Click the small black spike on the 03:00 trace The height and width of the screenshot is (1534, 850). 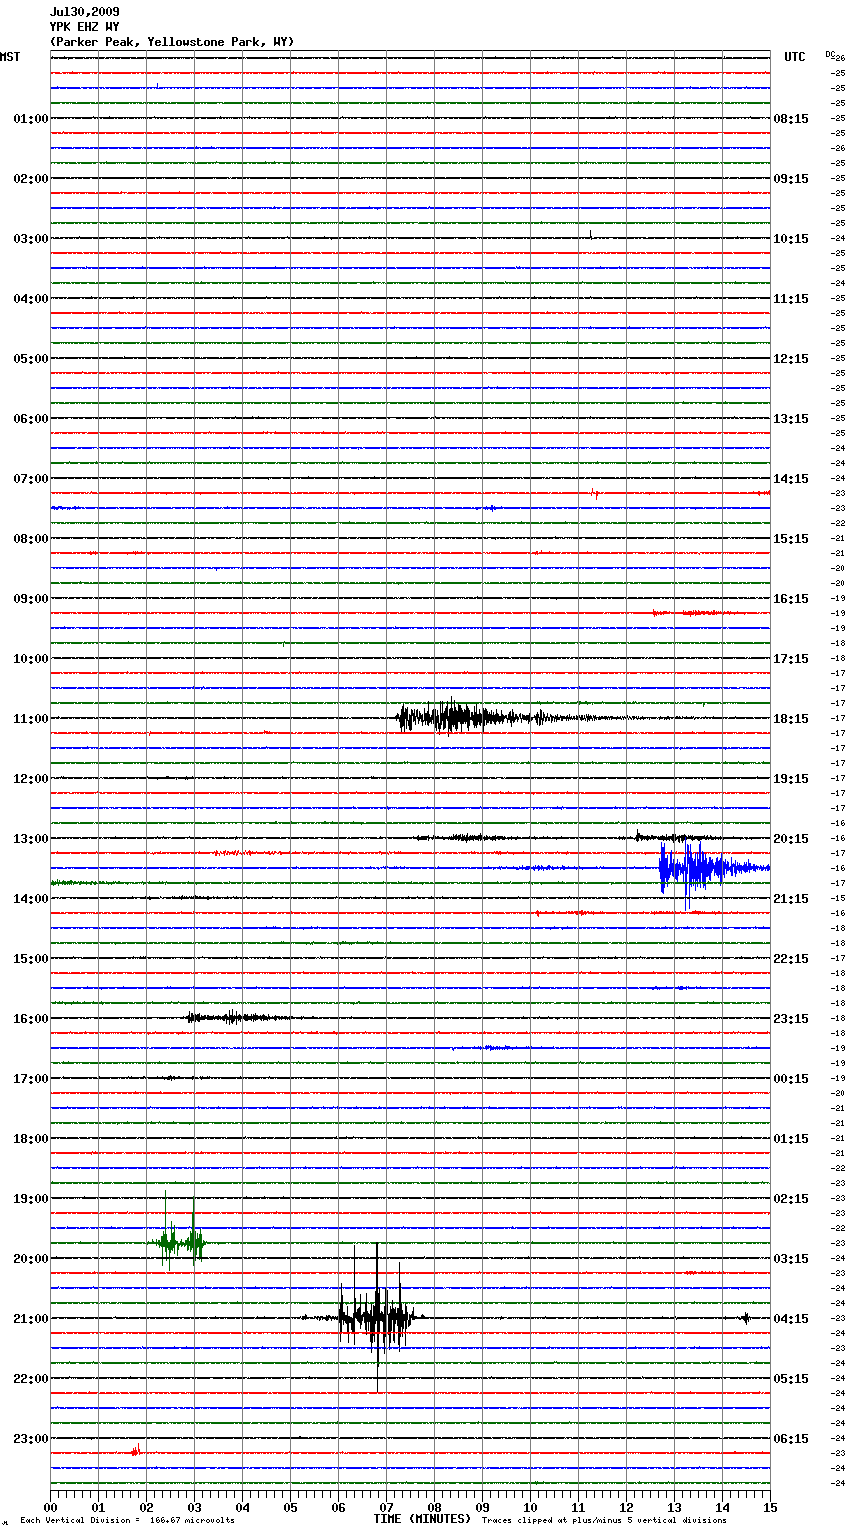pos(591,235)
